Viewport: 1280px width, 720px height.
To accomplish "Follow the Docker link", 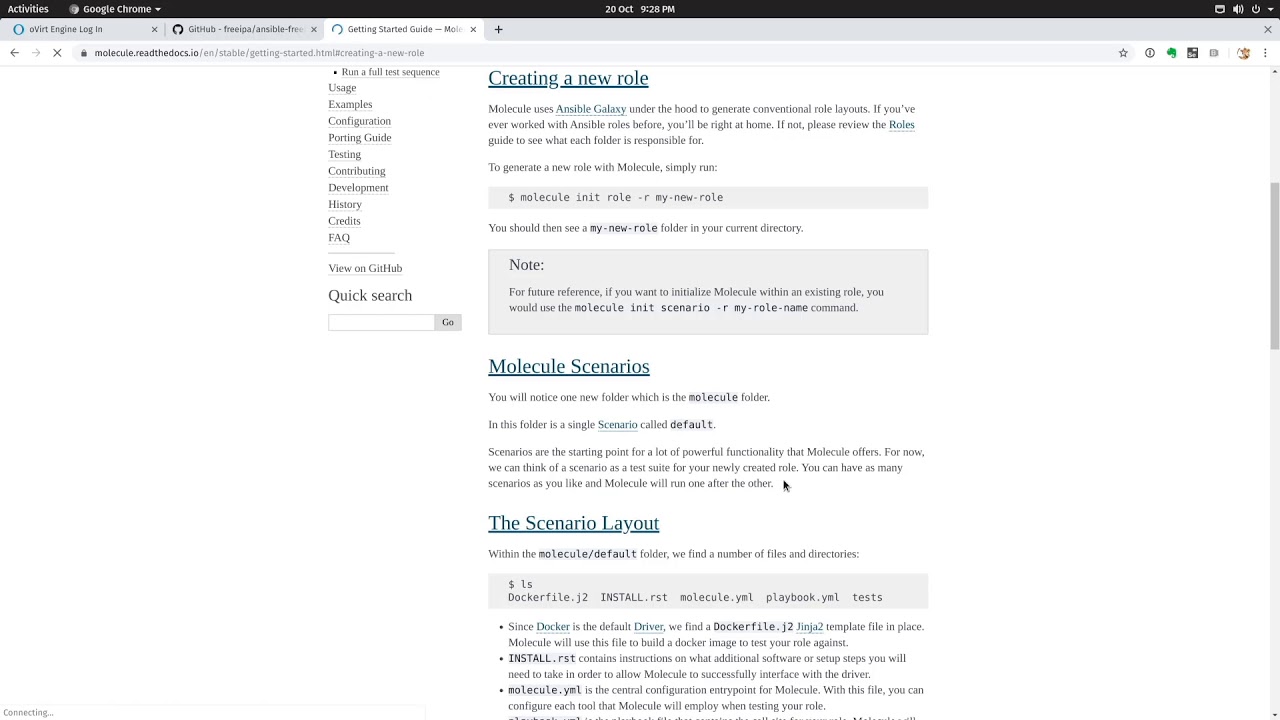I will (x=553, y=627).
